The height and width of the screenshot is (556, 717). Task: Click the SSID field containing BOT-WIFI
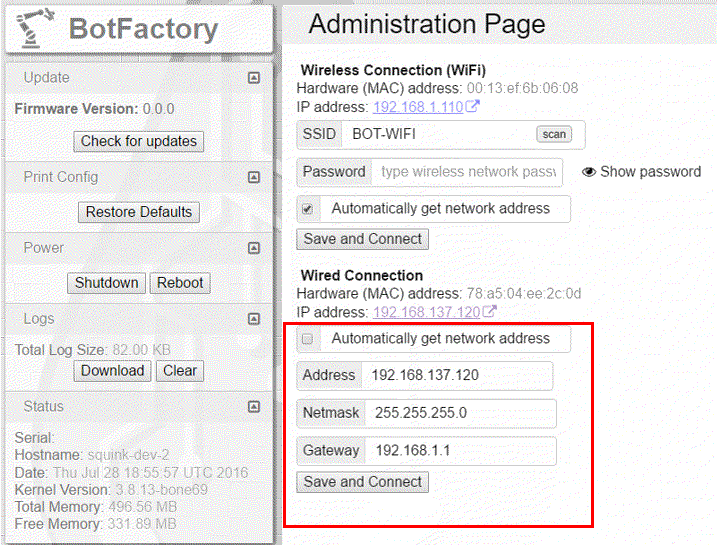point(439,134)
